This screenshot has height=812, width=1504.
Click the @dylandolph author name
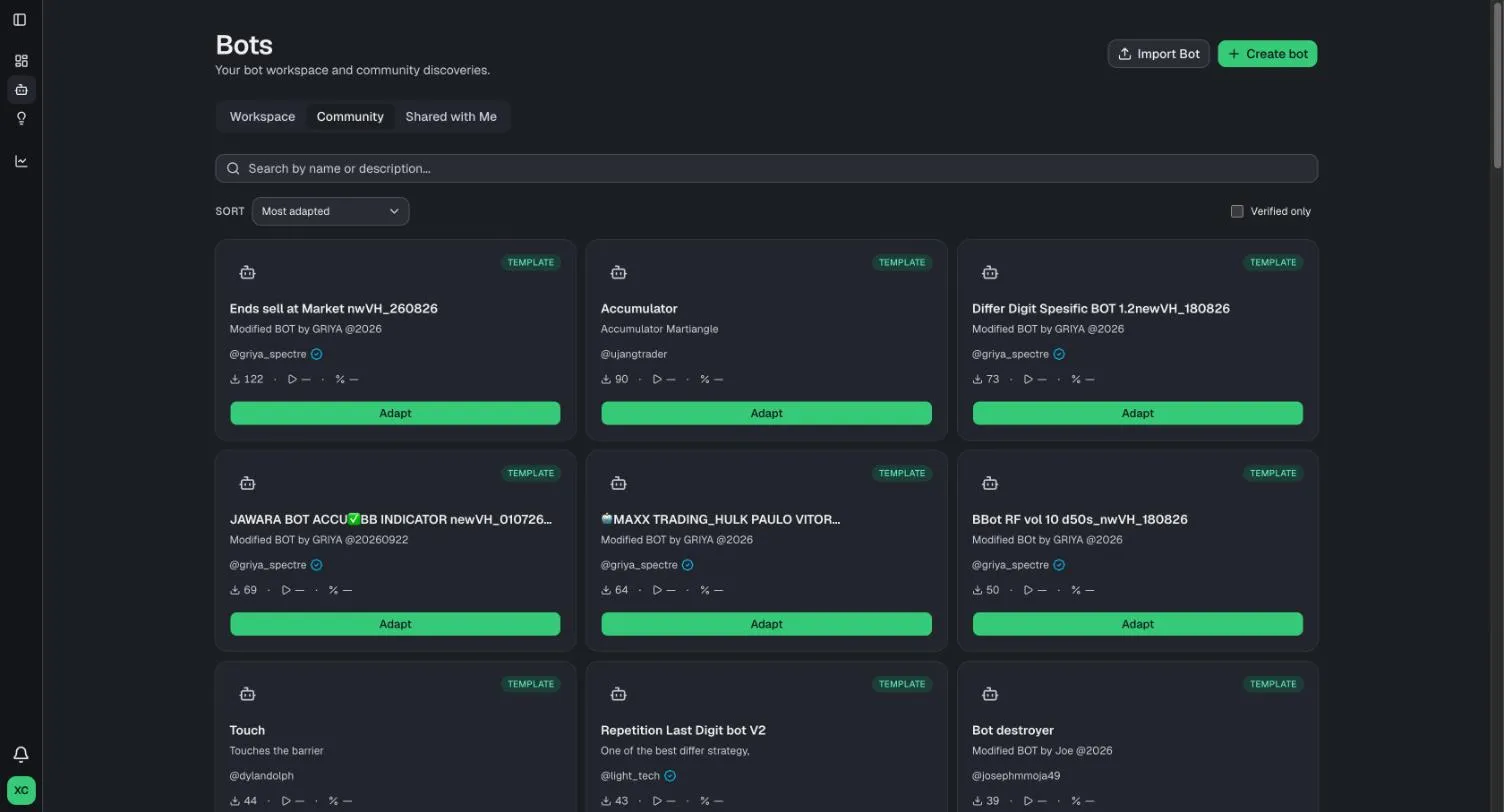(x=262, y=776)
